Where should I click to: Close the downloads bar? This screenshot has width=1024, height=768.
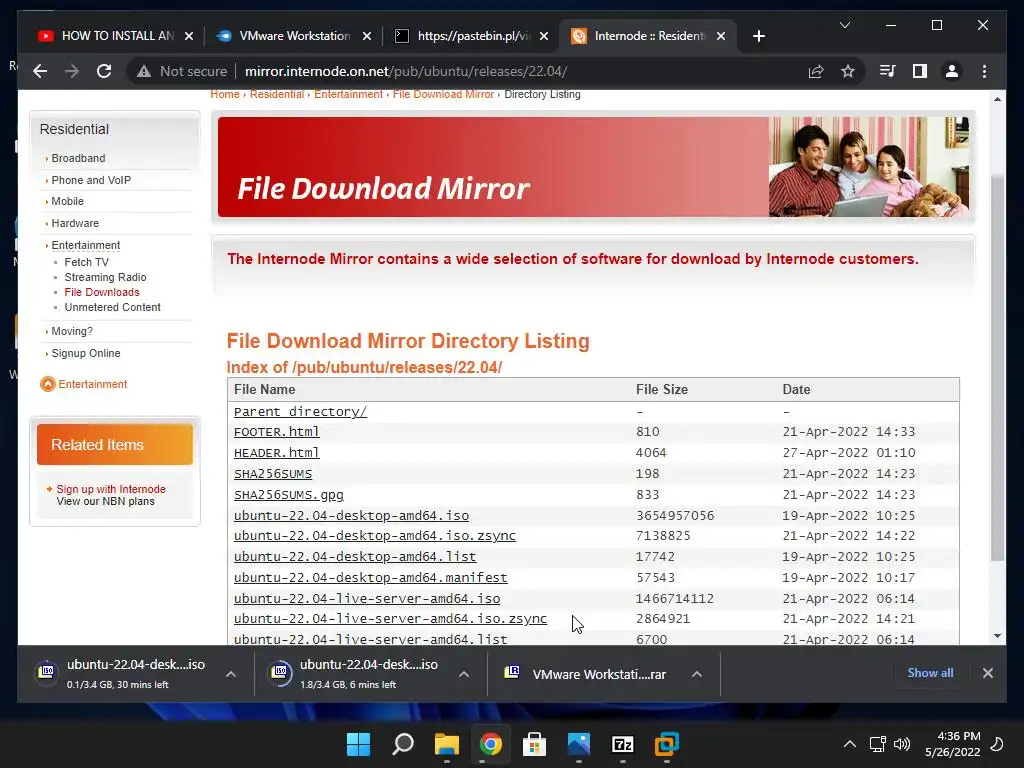coord(987,673)
